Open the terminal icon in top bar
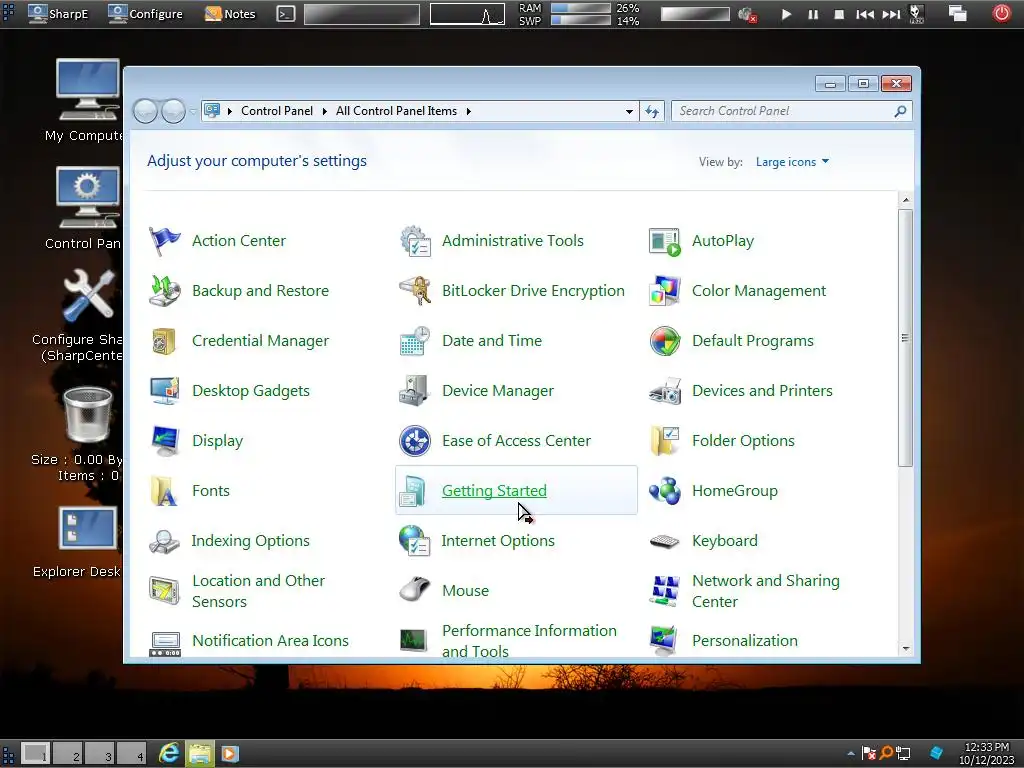Viewport: 1024px width, 768px height. 285,14
